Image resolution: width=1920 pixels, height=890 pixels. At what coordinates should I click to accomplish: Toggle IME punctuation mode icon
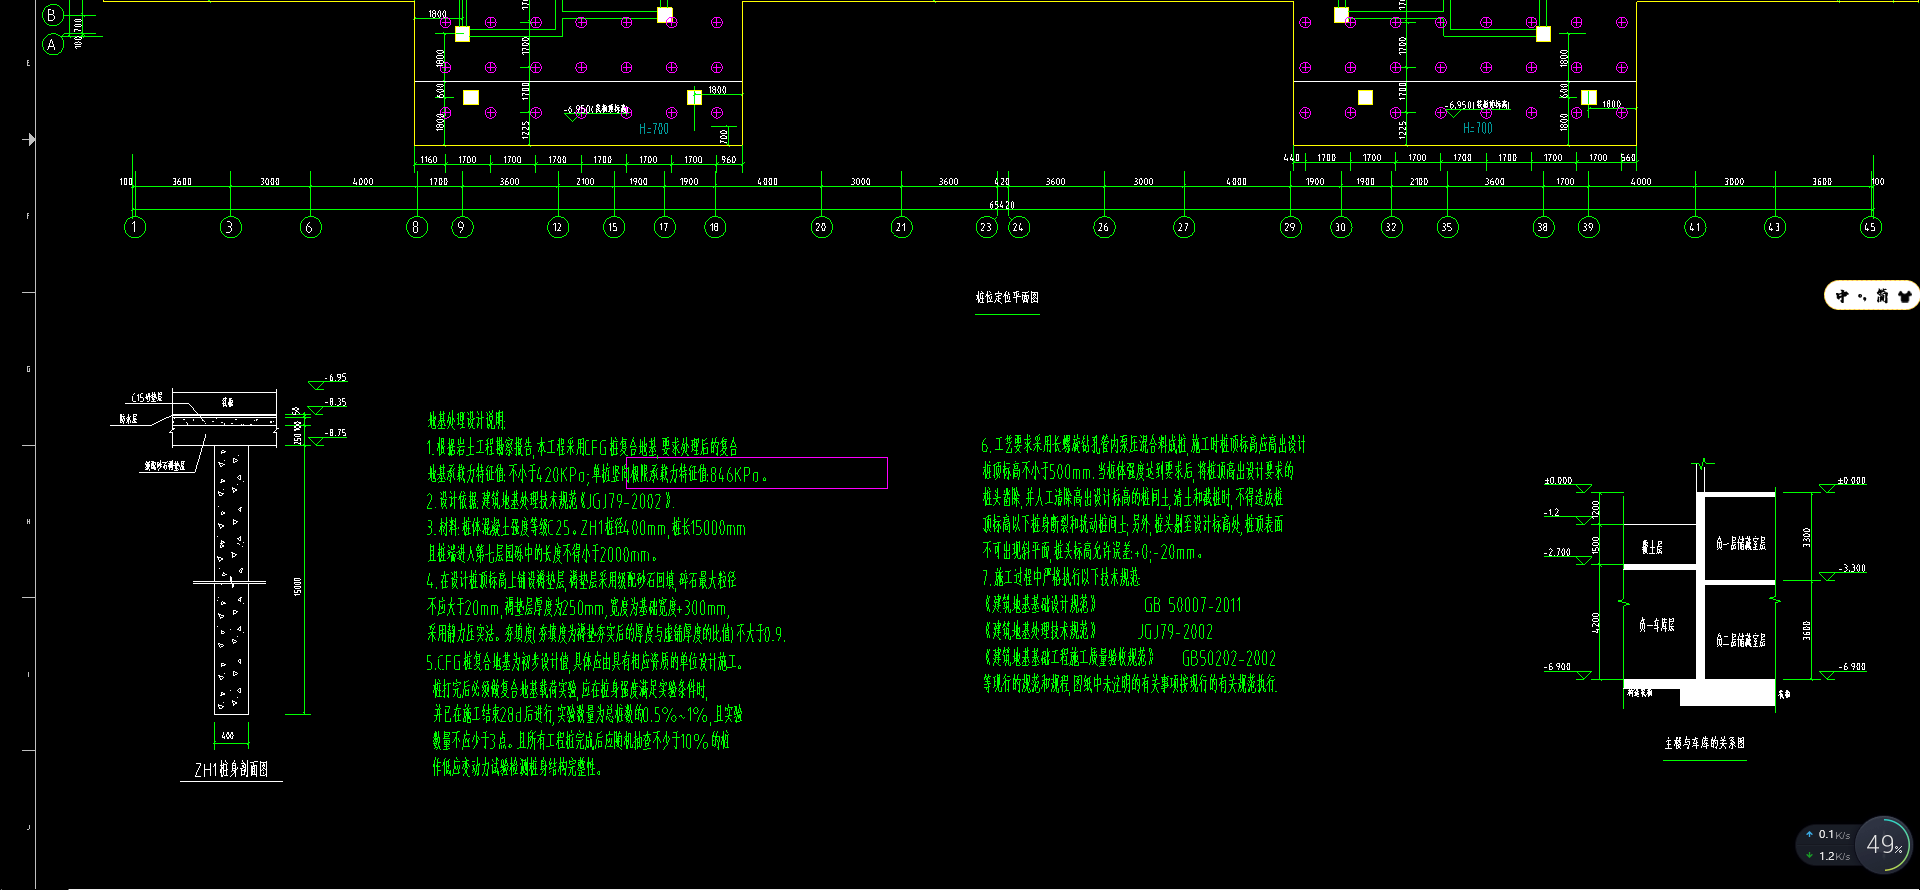point(1862,296)
